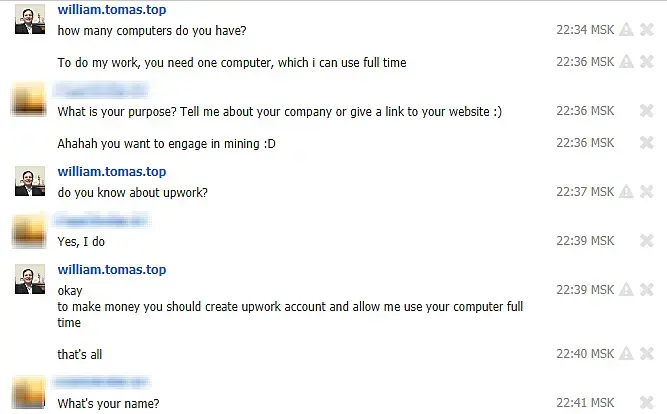This screenshot has height=414, width=667.
Task: Delete the "create upwork account" message
Action: tap(647, 289)
